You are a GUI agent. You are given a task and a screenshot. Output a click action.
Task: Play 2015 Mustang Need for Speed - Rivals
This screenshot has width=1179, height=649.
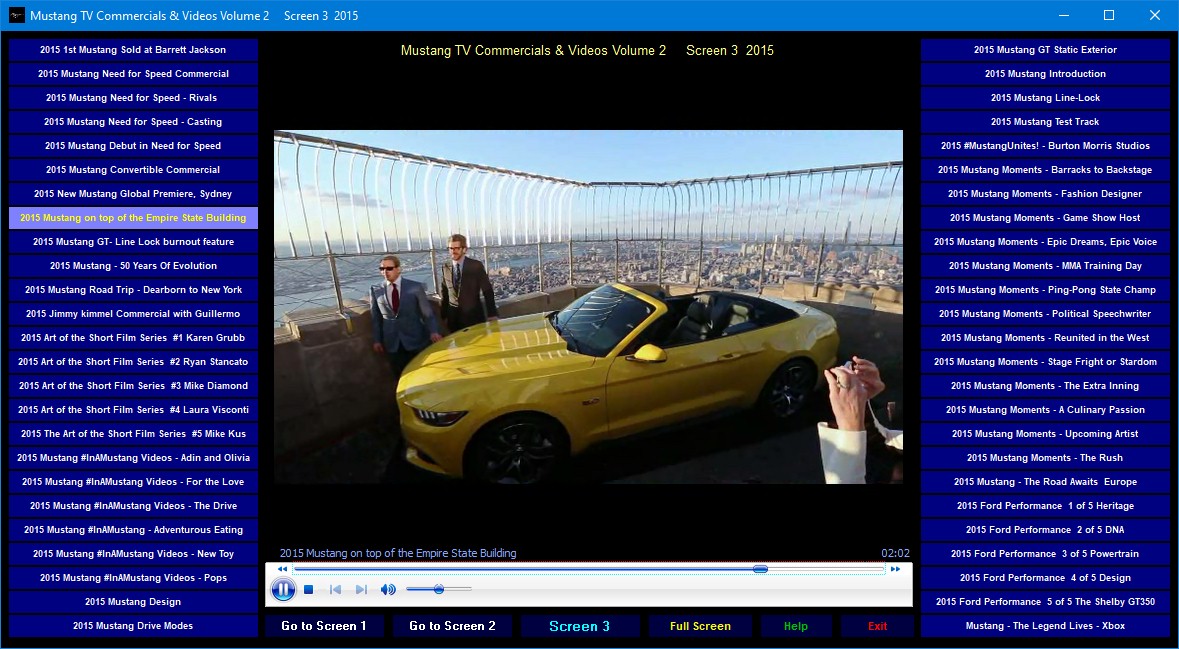point(133,98)
